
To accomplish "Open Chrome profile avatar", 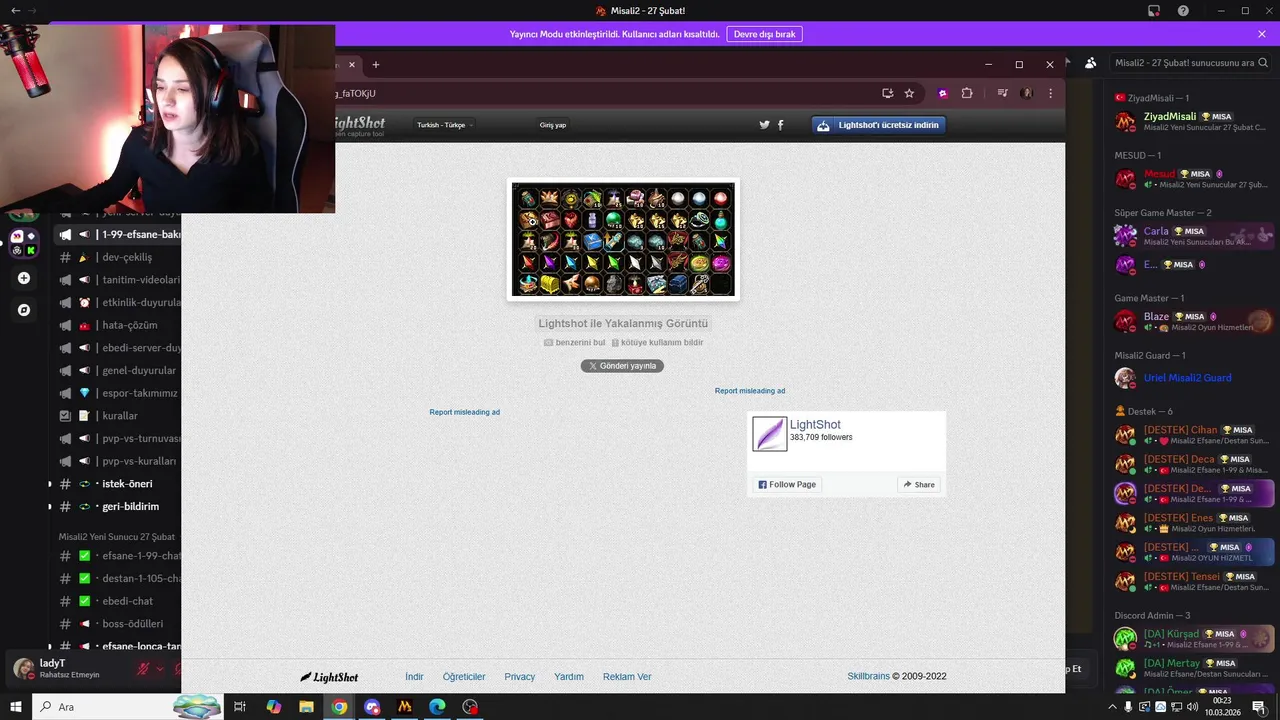I will 1026,93.
